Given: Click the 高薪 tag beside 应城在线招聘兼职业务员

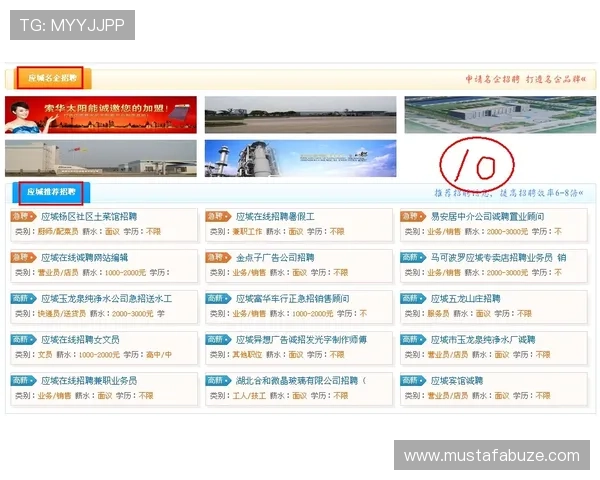Looking at the screenshot, I should [23, 380].
